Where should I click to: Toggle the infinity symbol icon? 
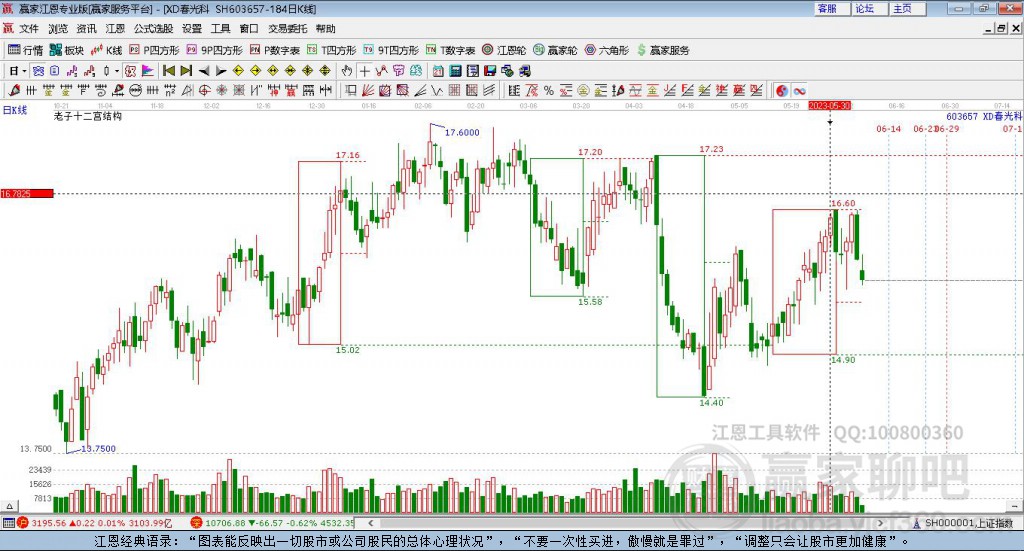(799, 91)
